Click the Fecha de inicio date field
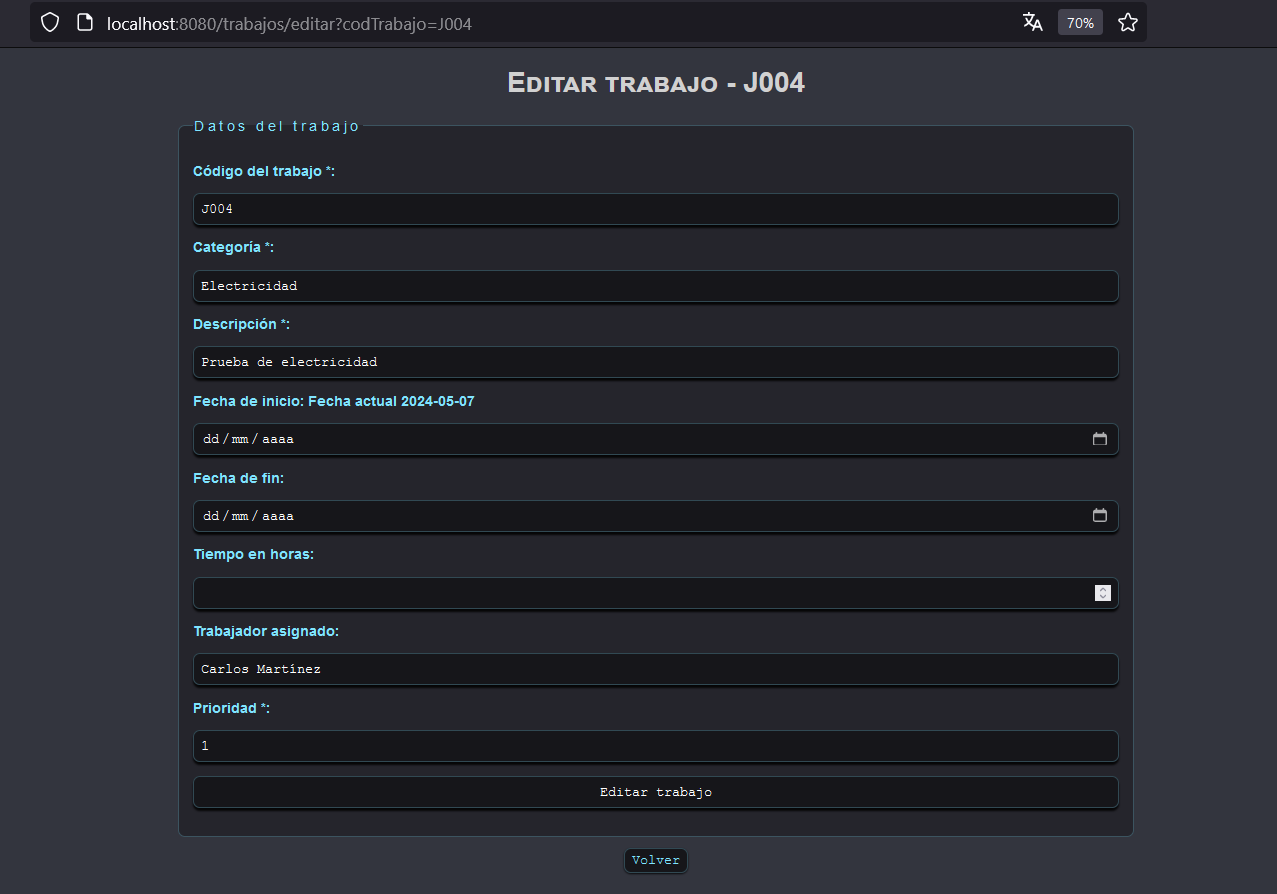Image resolution: width=1277 pixels, height=894 pixels. point(655,439)
